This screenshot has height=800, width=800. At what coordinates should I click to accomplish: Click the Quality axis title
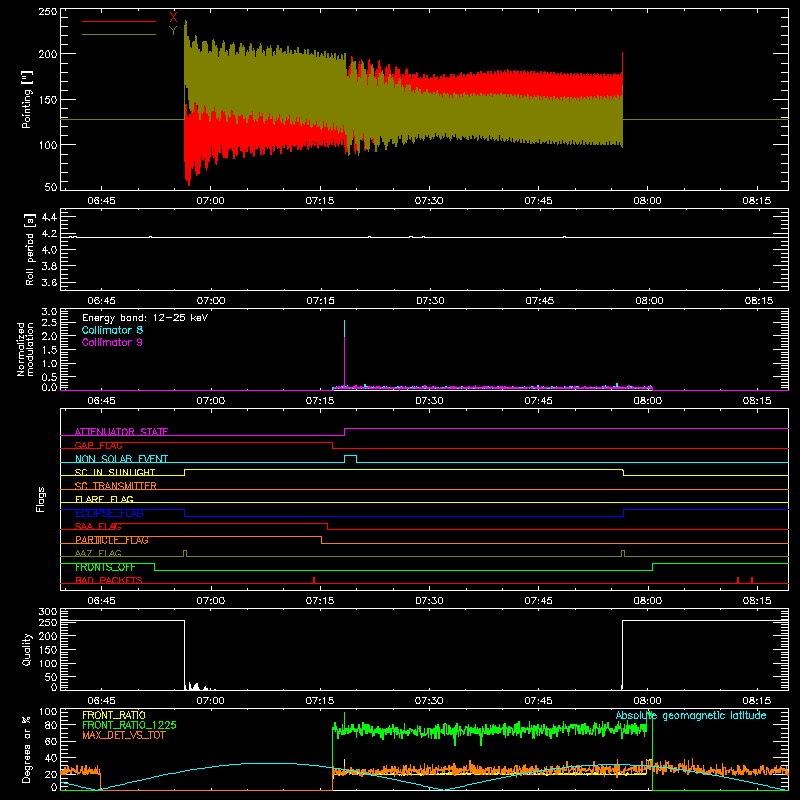(27, 649)
